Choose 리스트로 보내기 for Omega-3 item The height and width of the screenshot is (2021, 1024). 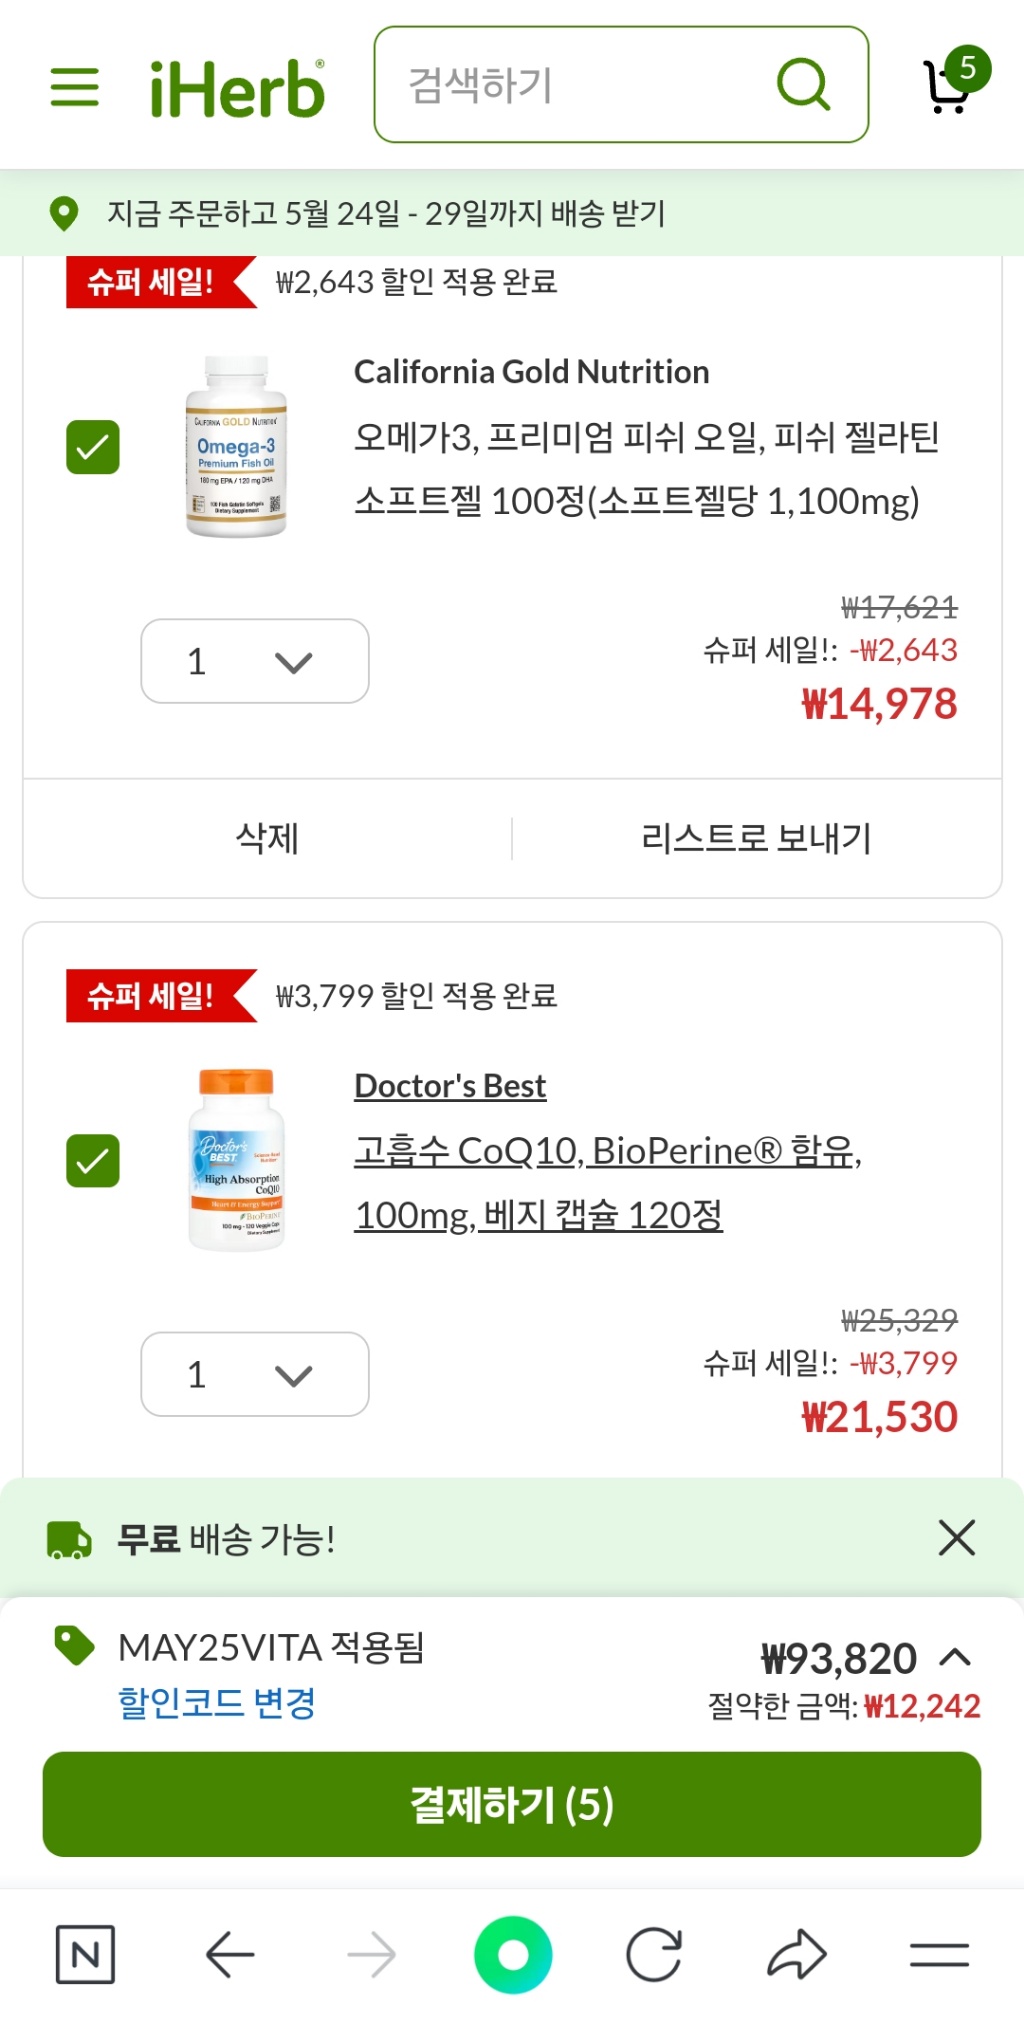click(757, 838)
